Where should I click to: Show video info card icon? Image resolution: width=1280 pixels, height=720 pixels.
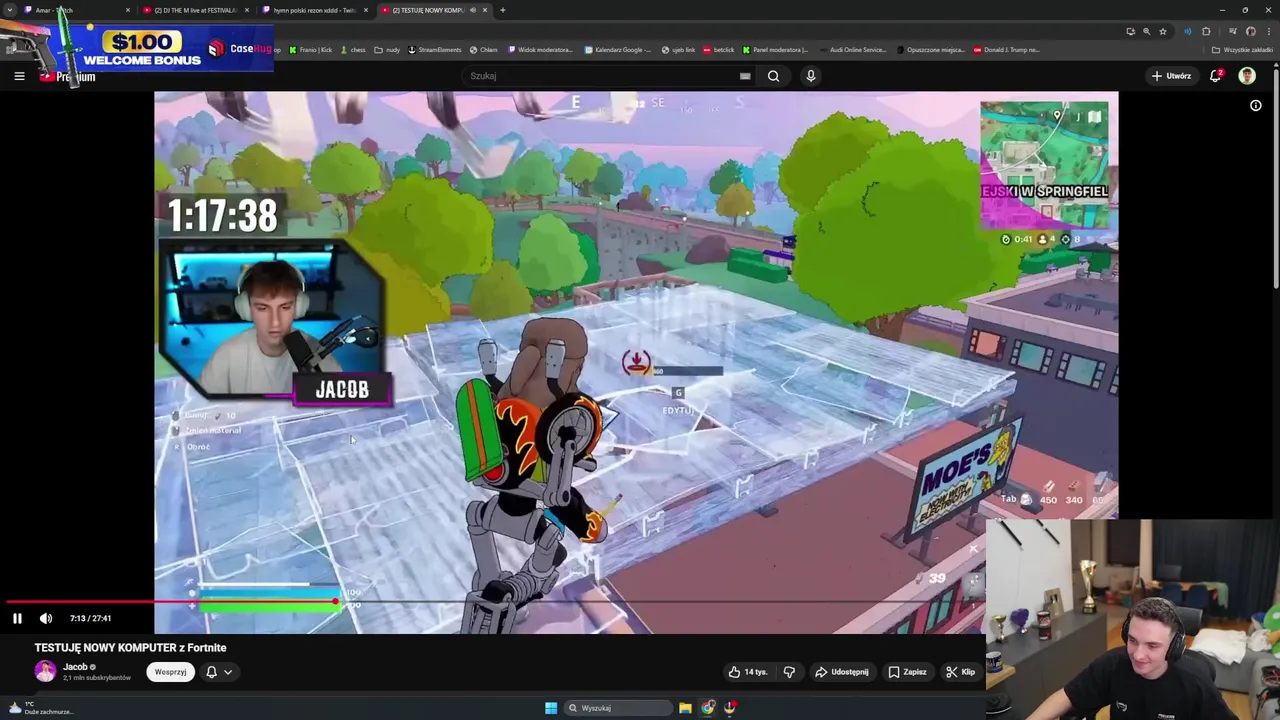click(1256, 105)
